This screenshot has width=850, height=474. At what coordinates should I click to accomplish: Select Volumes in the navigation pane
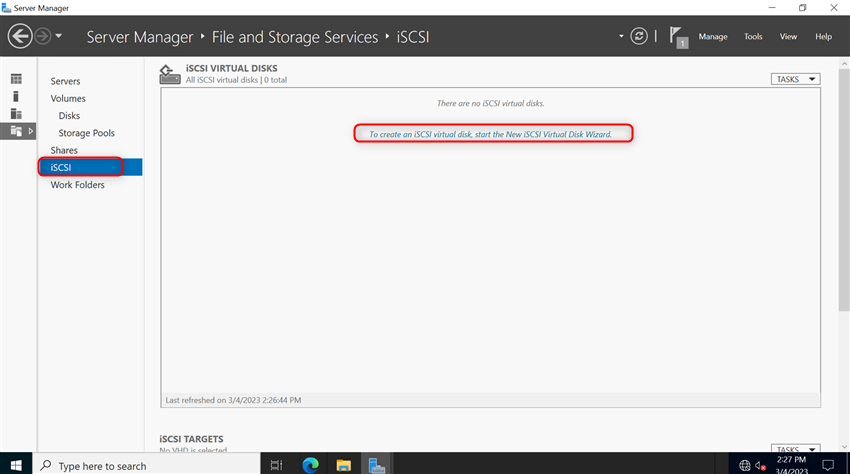pyautogui.click(x=68, y=99)
